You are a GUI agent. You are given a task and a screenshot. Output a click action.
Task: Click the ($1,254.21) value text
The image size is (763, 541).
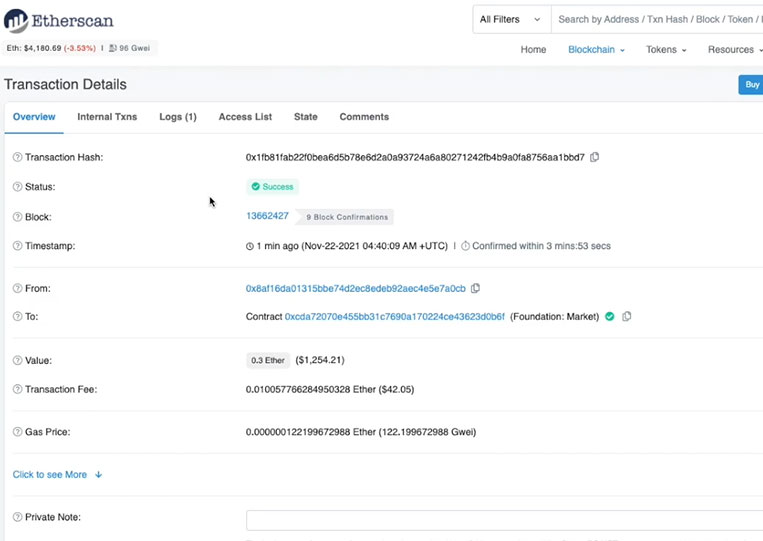tap(320, 360)
